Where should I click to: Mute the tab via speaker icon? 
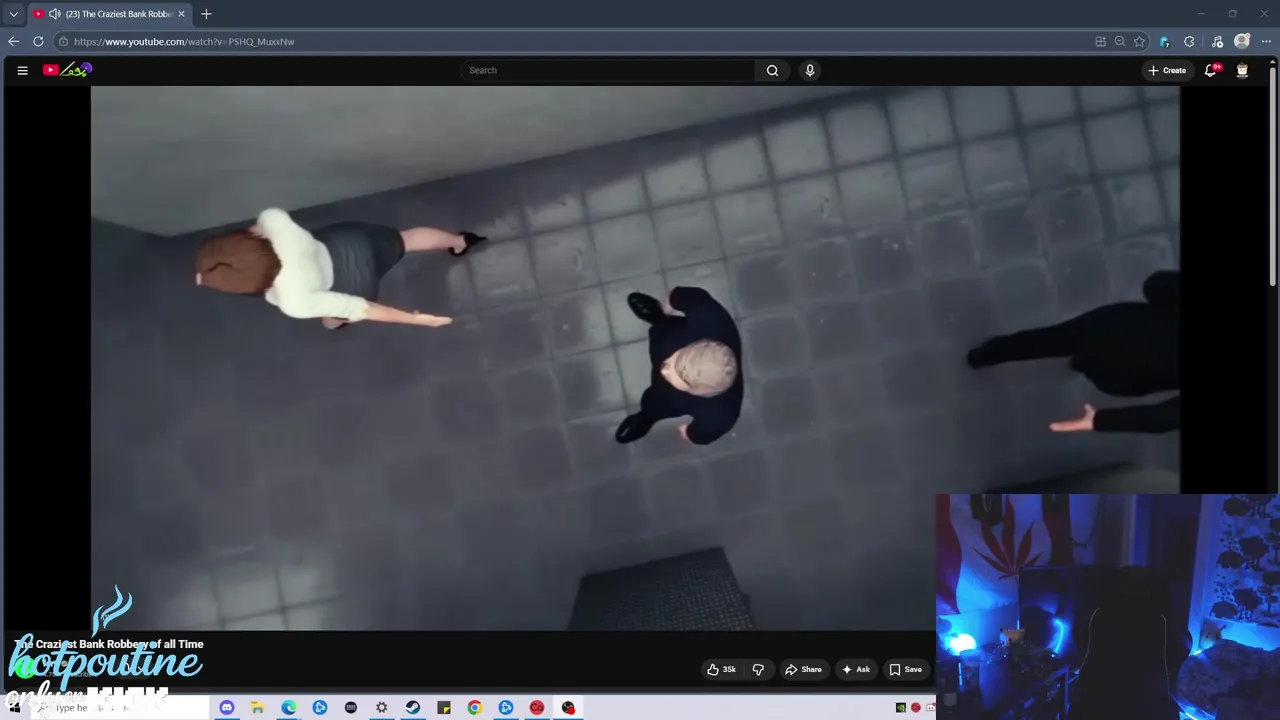pos(54,14)
